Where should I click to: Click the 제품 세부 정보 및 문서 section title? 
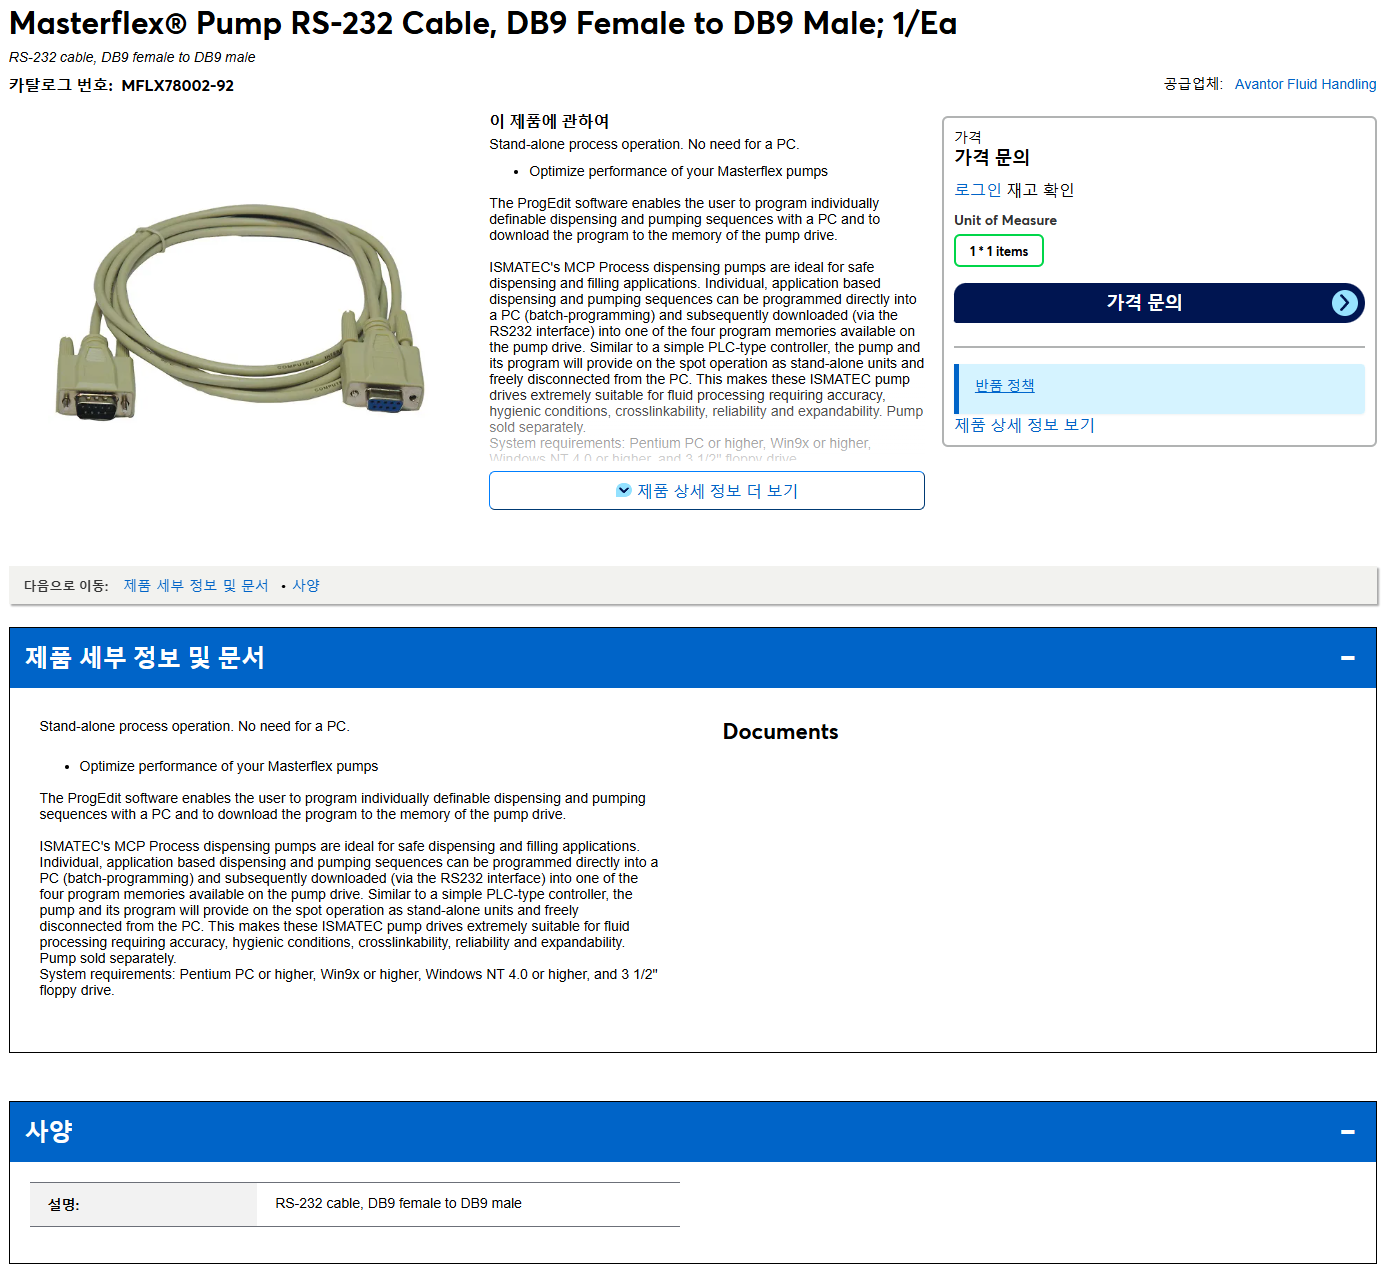tap(145, 658)
